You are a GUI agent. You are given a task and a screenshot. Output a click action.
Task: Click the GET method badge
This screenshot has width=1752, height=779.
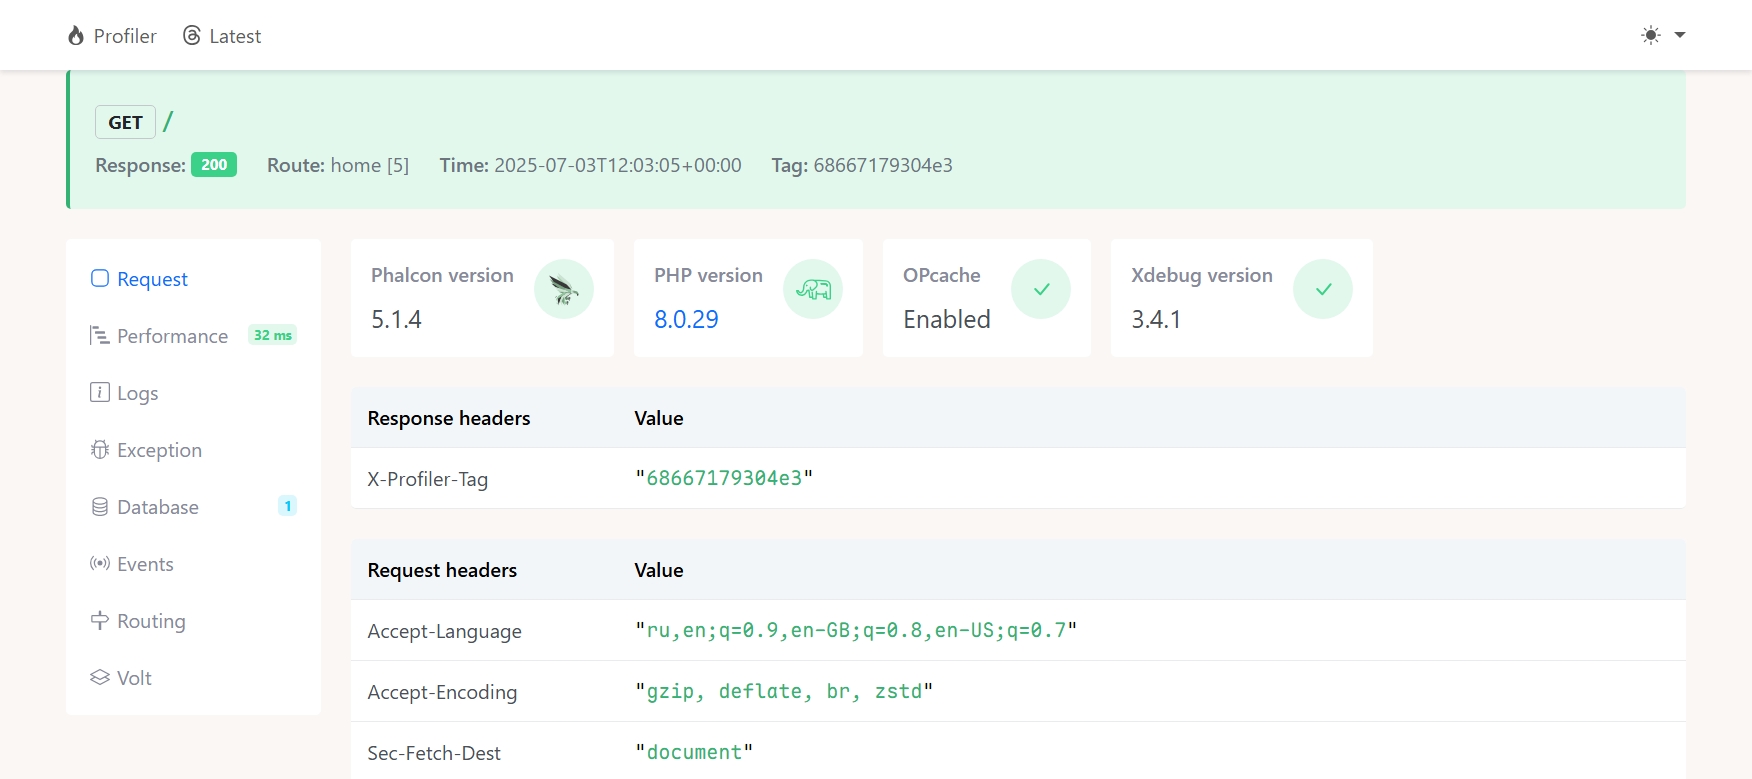[x=125, y=122]
